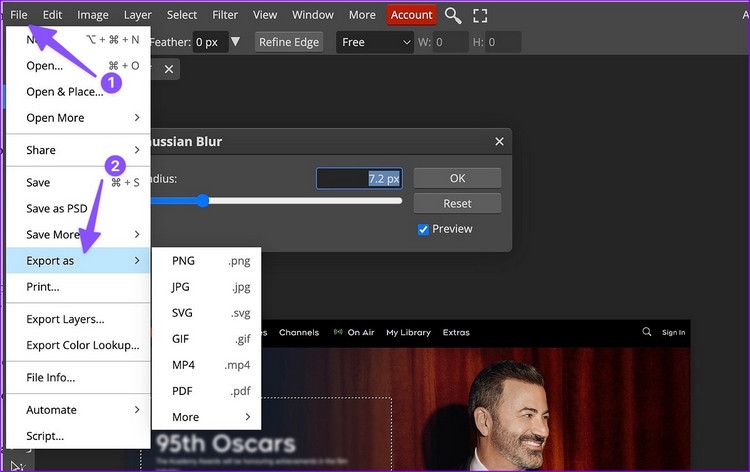Click the search magnifier icon

[453, 16]
